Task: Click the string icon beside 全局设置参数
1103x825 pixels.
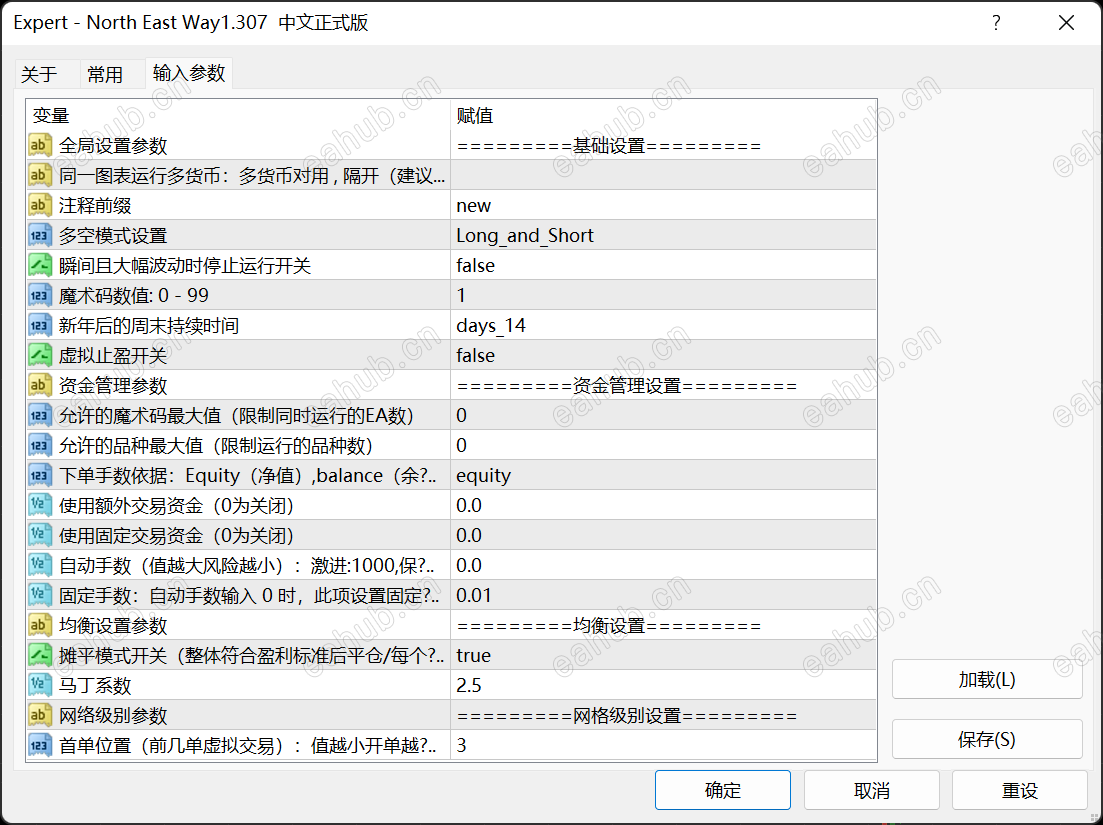Action: [x=40, y=146]
